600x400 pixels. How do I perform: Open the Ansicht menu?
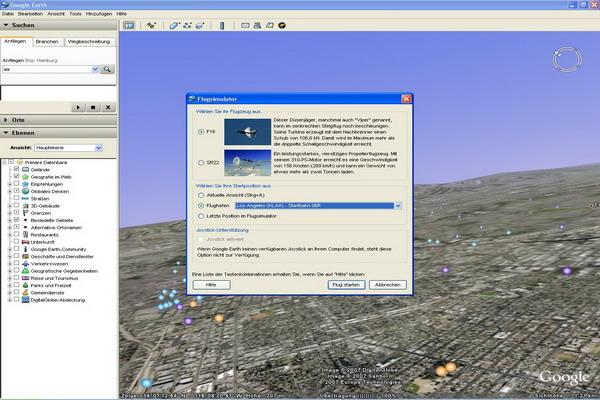point(56,14)
